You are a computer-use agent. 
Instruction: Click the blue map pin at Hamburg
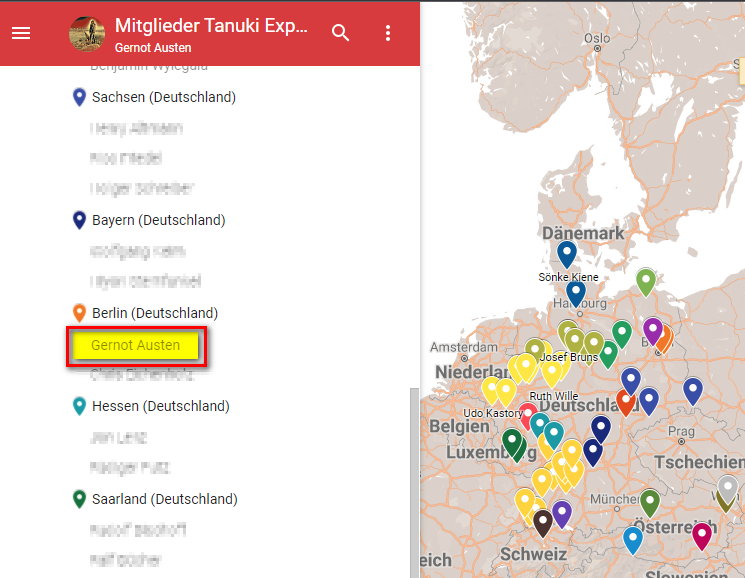pos(575,293)
